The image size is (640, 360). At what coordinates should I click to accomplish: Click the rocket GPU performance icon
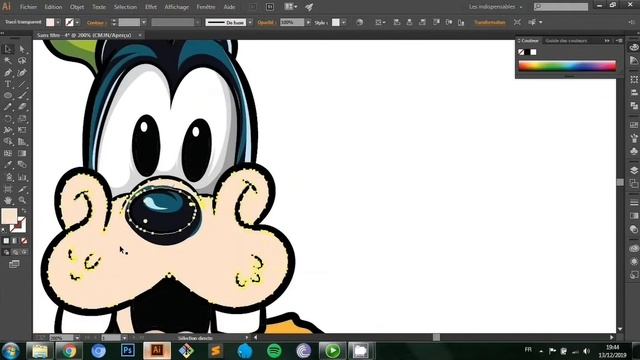point(309,7)
